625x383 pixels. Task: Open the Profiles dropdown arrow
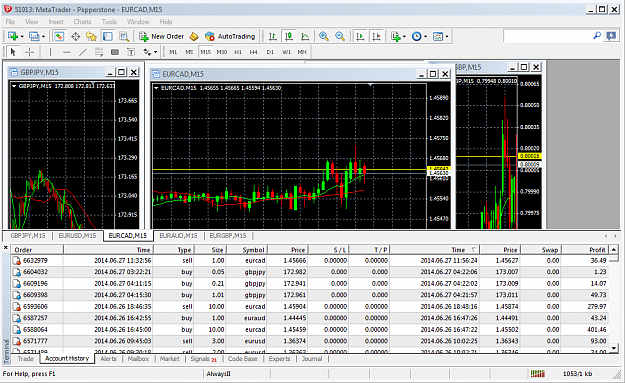click(x=43, y=37)
